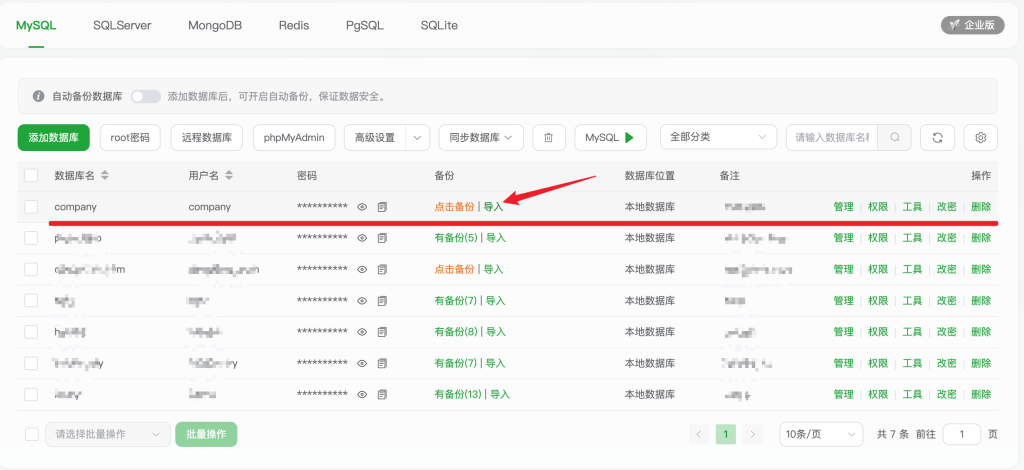The height and width of the screenshot is (470, 1024).
Task: Click the trash bin icon in toolbar
Action: (549, 138)
